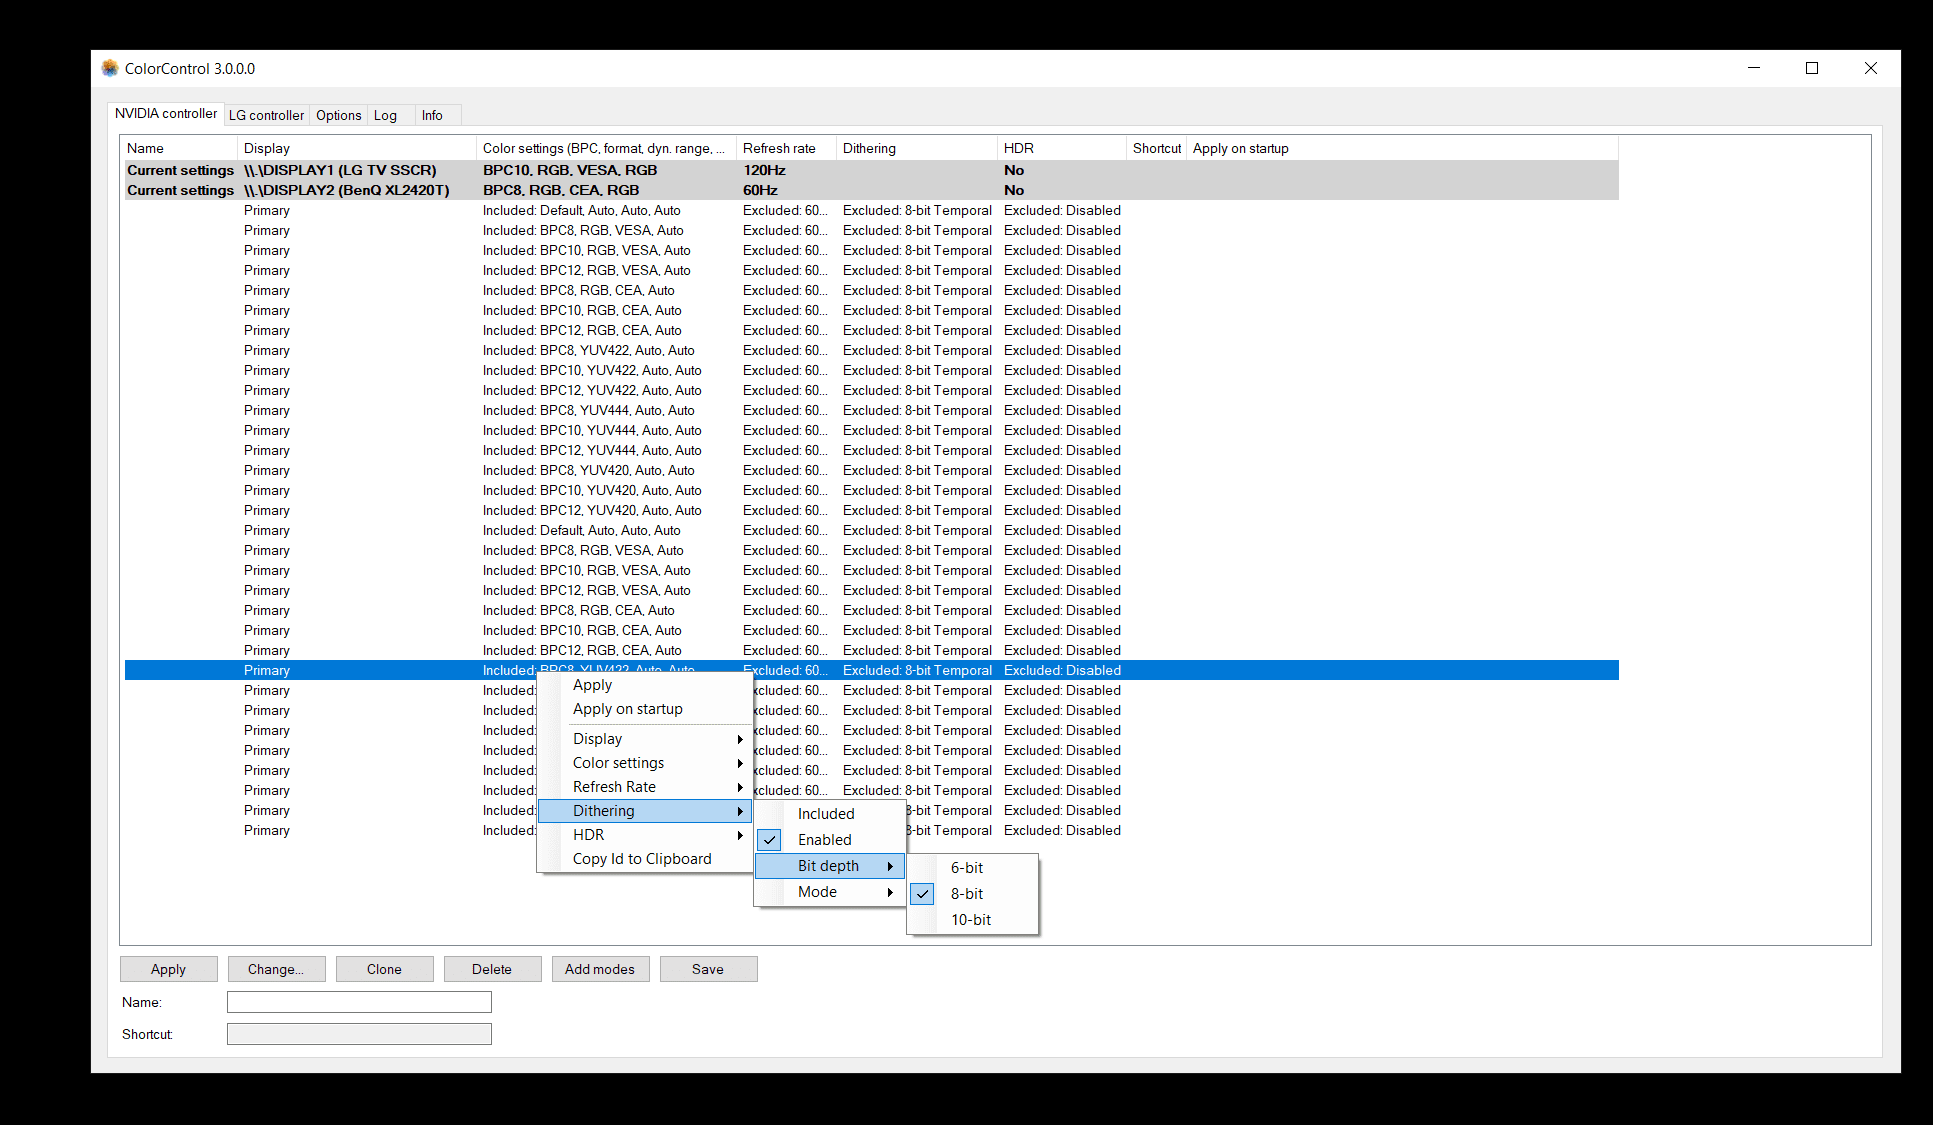Click the Clone button
This screenshot has width=1933, height=1125.
pyautogui.click(x=384, y=969)
